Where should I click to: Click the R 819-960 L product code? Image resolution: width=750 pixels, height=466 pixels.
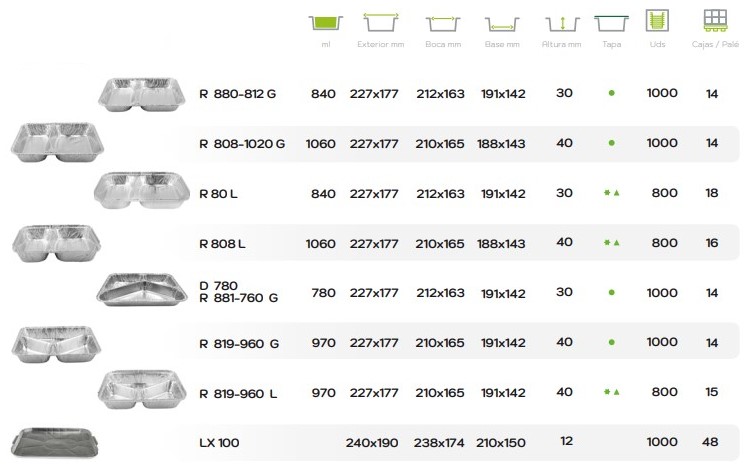pyautogui.click(x=238, y=394)
